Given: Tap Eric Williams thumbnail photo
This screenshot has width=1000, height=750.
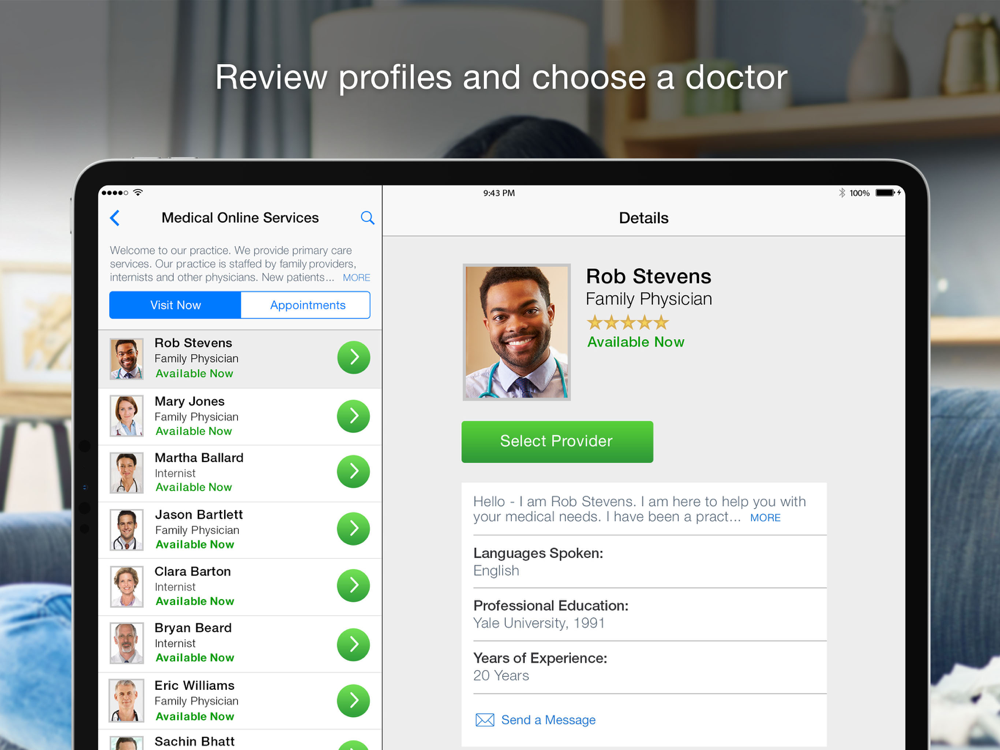Looking at the screenshot, I should pyautogui.click(x=126, y=700).
